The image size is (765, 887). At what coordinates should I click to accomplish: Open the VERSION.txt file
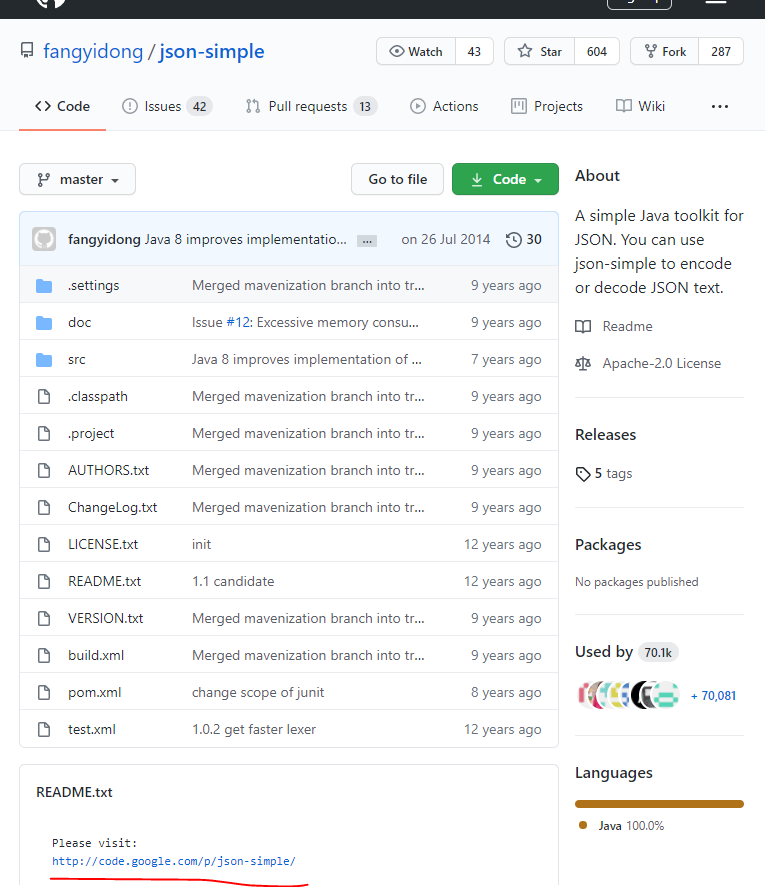tap(106, 618)
